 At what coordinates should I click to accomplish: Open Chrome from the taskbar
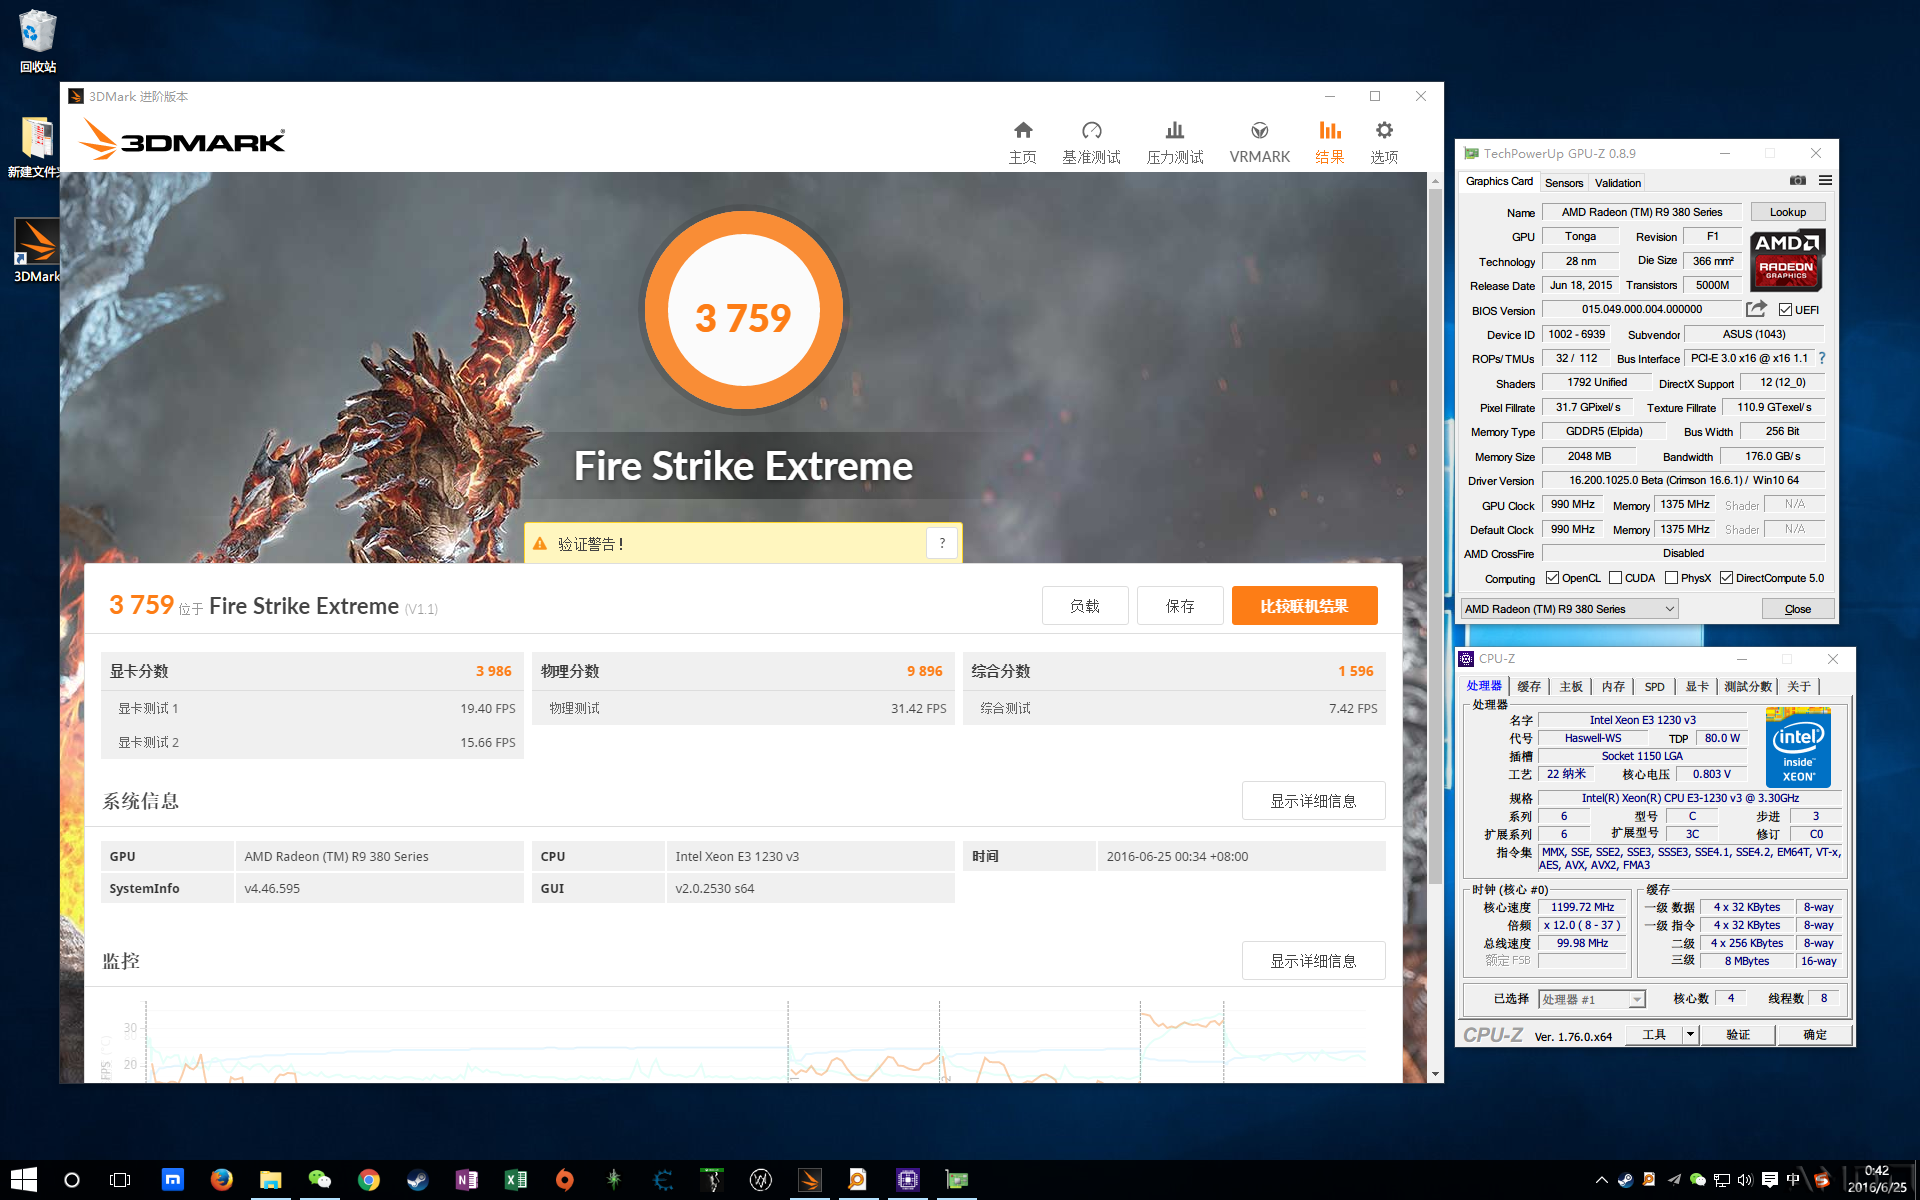[x=369, y=1180]
